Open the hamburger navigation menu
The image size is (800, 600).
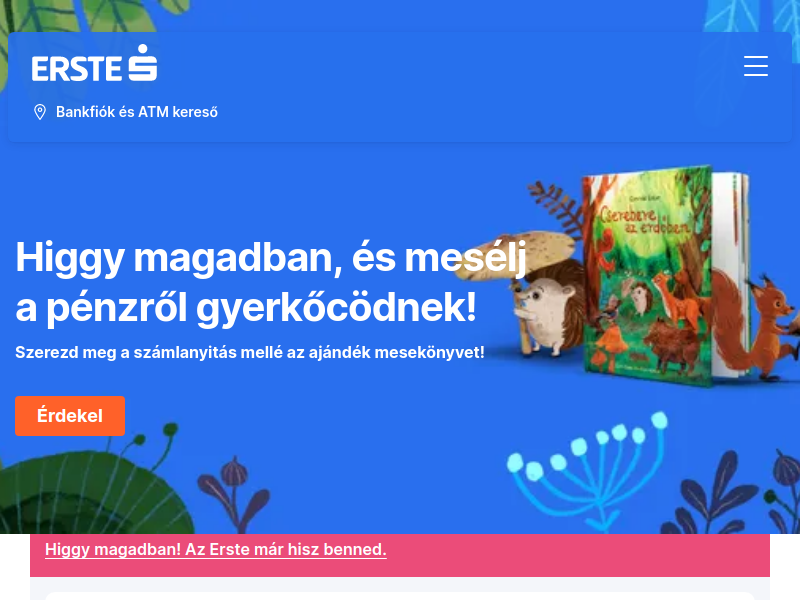[x=756, y=66]
